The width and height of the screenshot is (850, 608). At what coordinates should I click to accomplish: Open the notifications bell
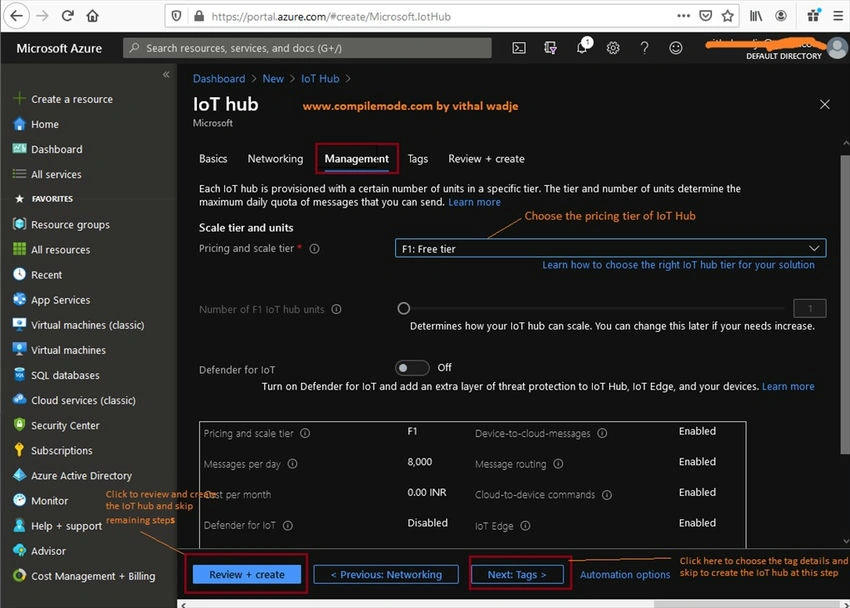pos(582,48)
